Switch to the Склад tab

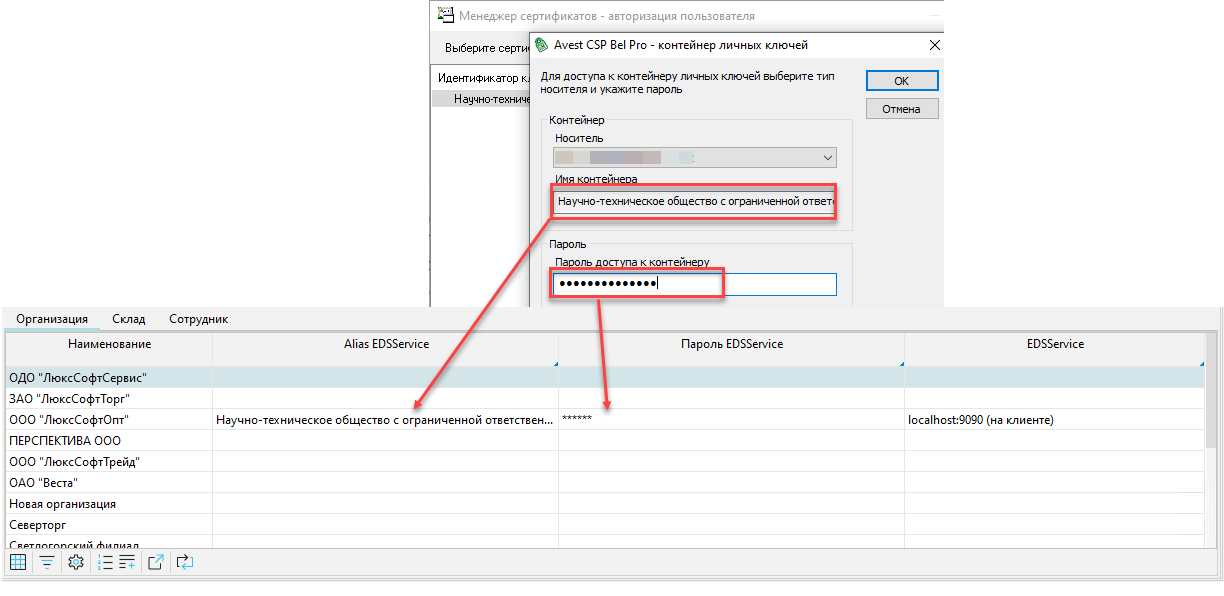(x=129, y=319)
